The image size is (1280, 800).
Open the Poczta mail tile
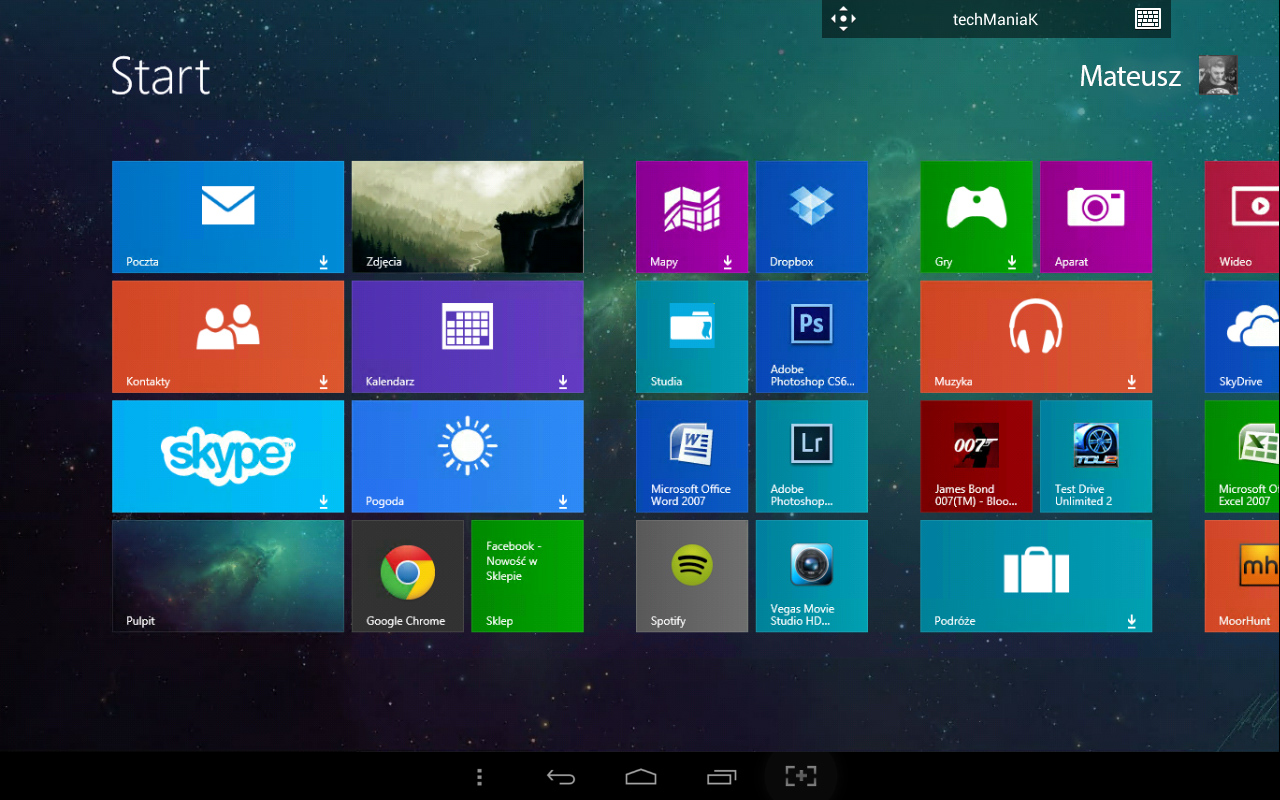[227, 216]
